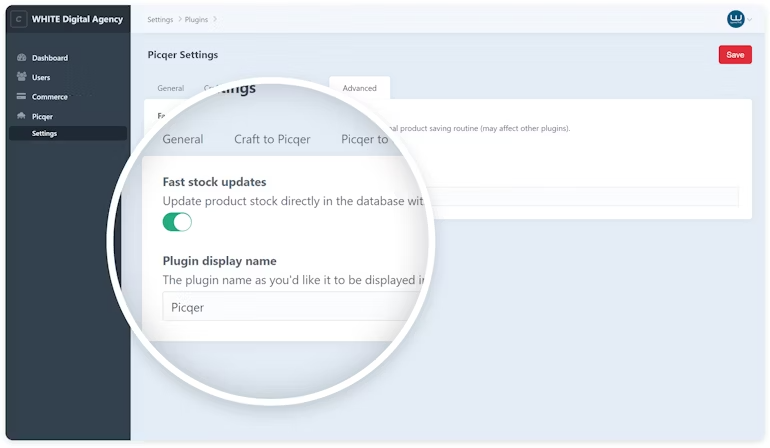This screenshot has height=448, width=770.
Task: Click the Picqer plugin icon in sidebar
Action: coord(21,117)
